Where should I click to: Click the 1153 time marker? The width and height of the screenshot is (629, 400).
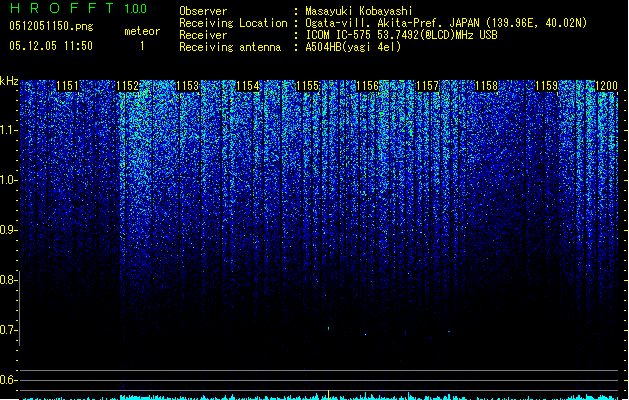click(x=187, y=86)
